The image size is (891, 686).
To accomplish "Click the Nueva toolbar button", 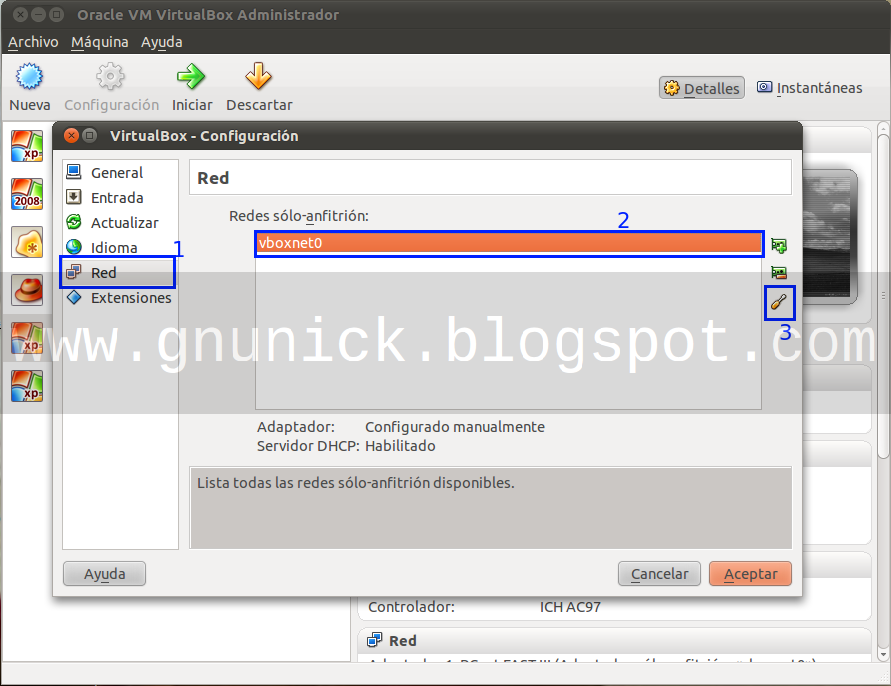I will pos(30,87).
